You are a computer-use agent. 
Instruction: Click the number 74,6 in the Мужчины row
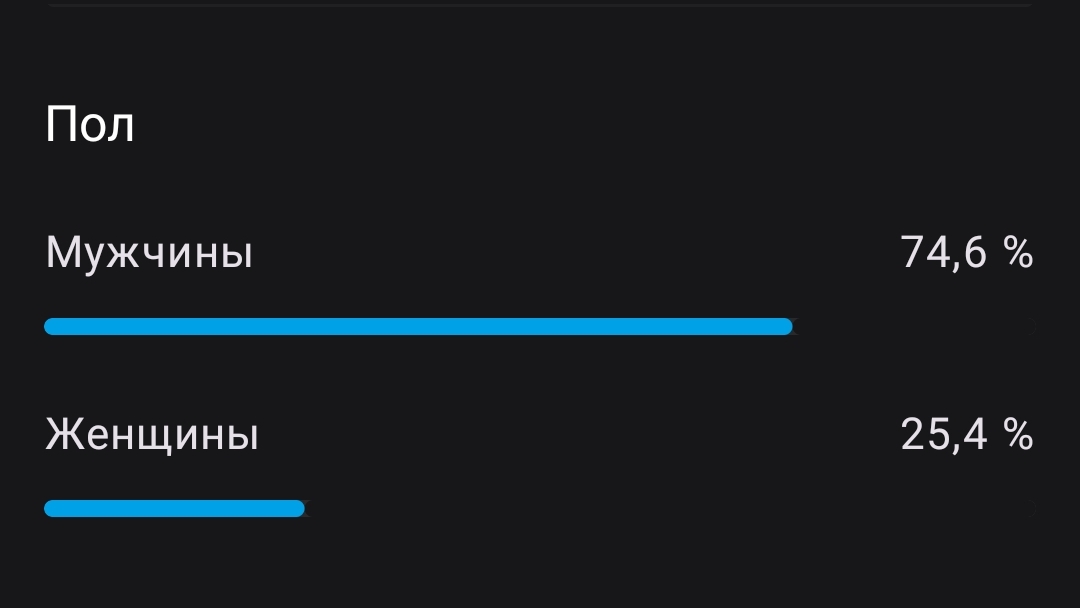coord(944,253)
